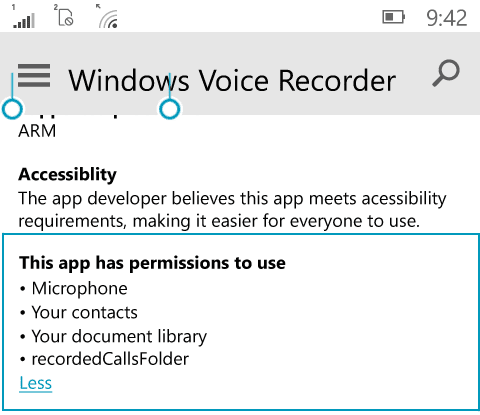The width and height of the screenshot is (480, 415).
Task: Open the hamburger menu
Action: coord(34,76)
